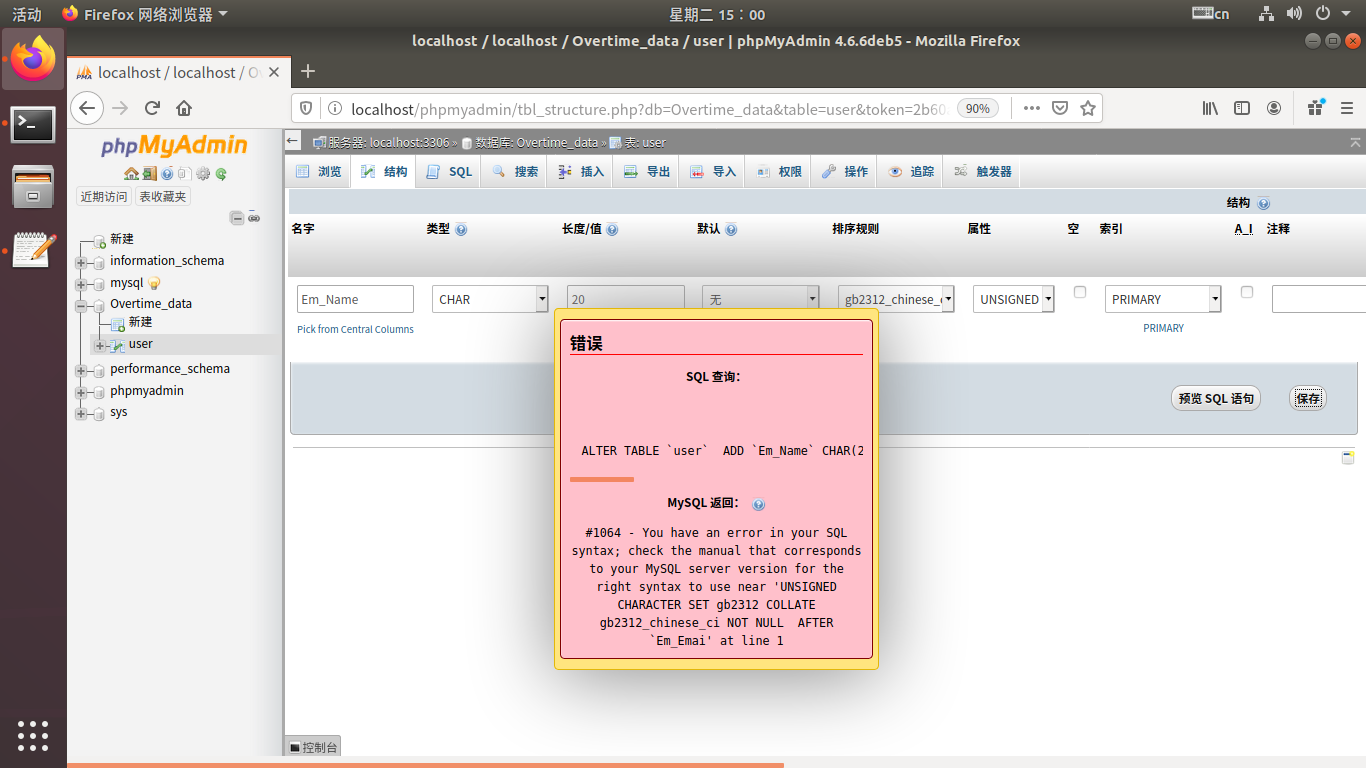The image size is (1366, 768).
Task: Open the 默认 default value dropdown showing 无
Action: click(761, 299)
